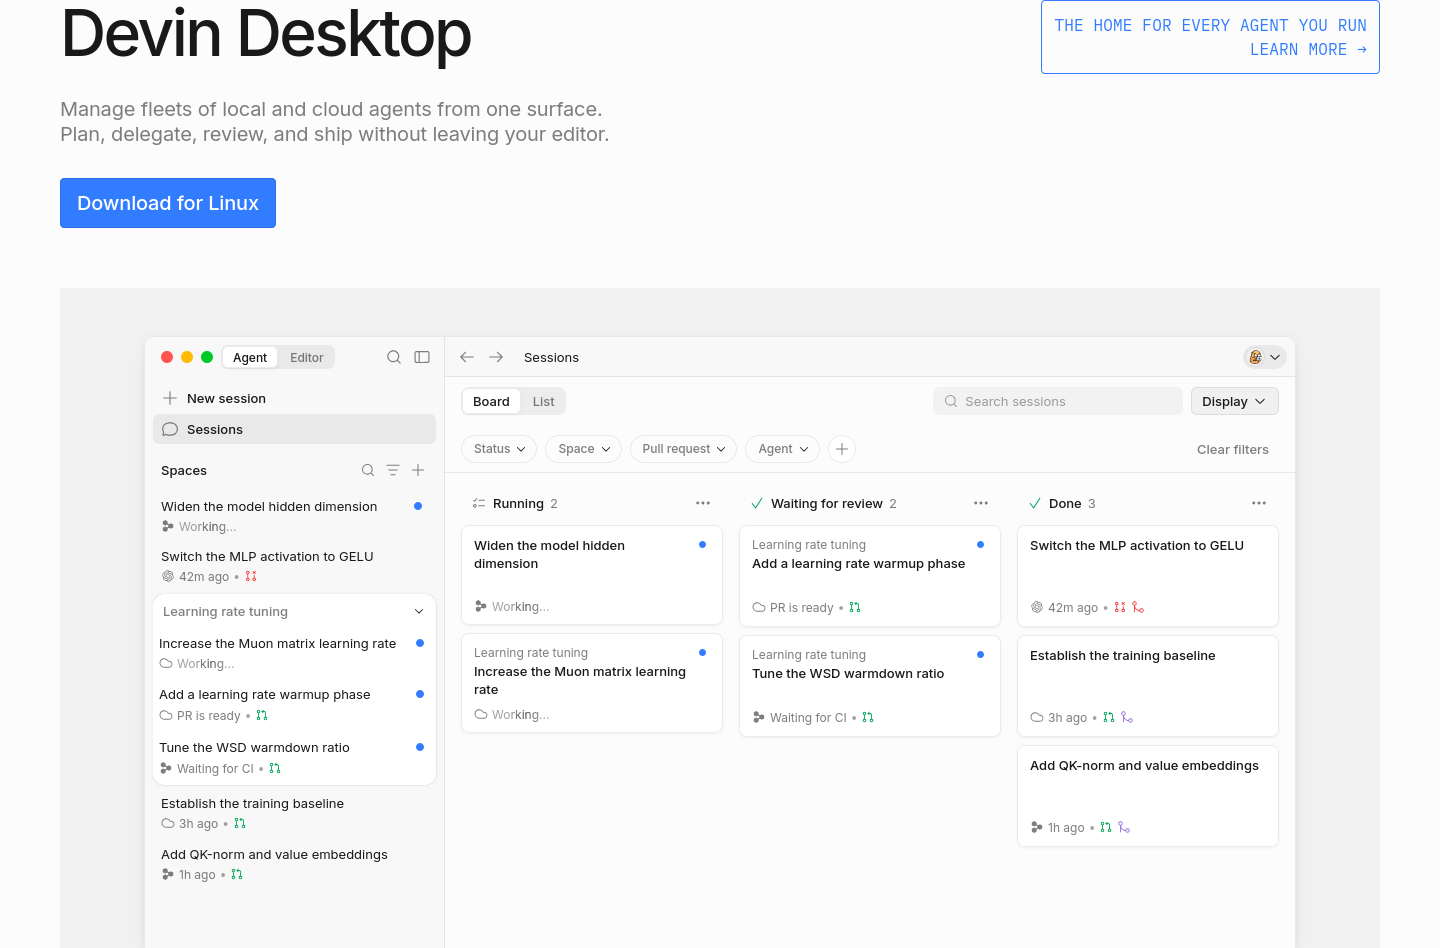Select sidebar session Add QK-norm and value embeddings
Viewport: 1440px width, 948px height.
pos(294,864)
